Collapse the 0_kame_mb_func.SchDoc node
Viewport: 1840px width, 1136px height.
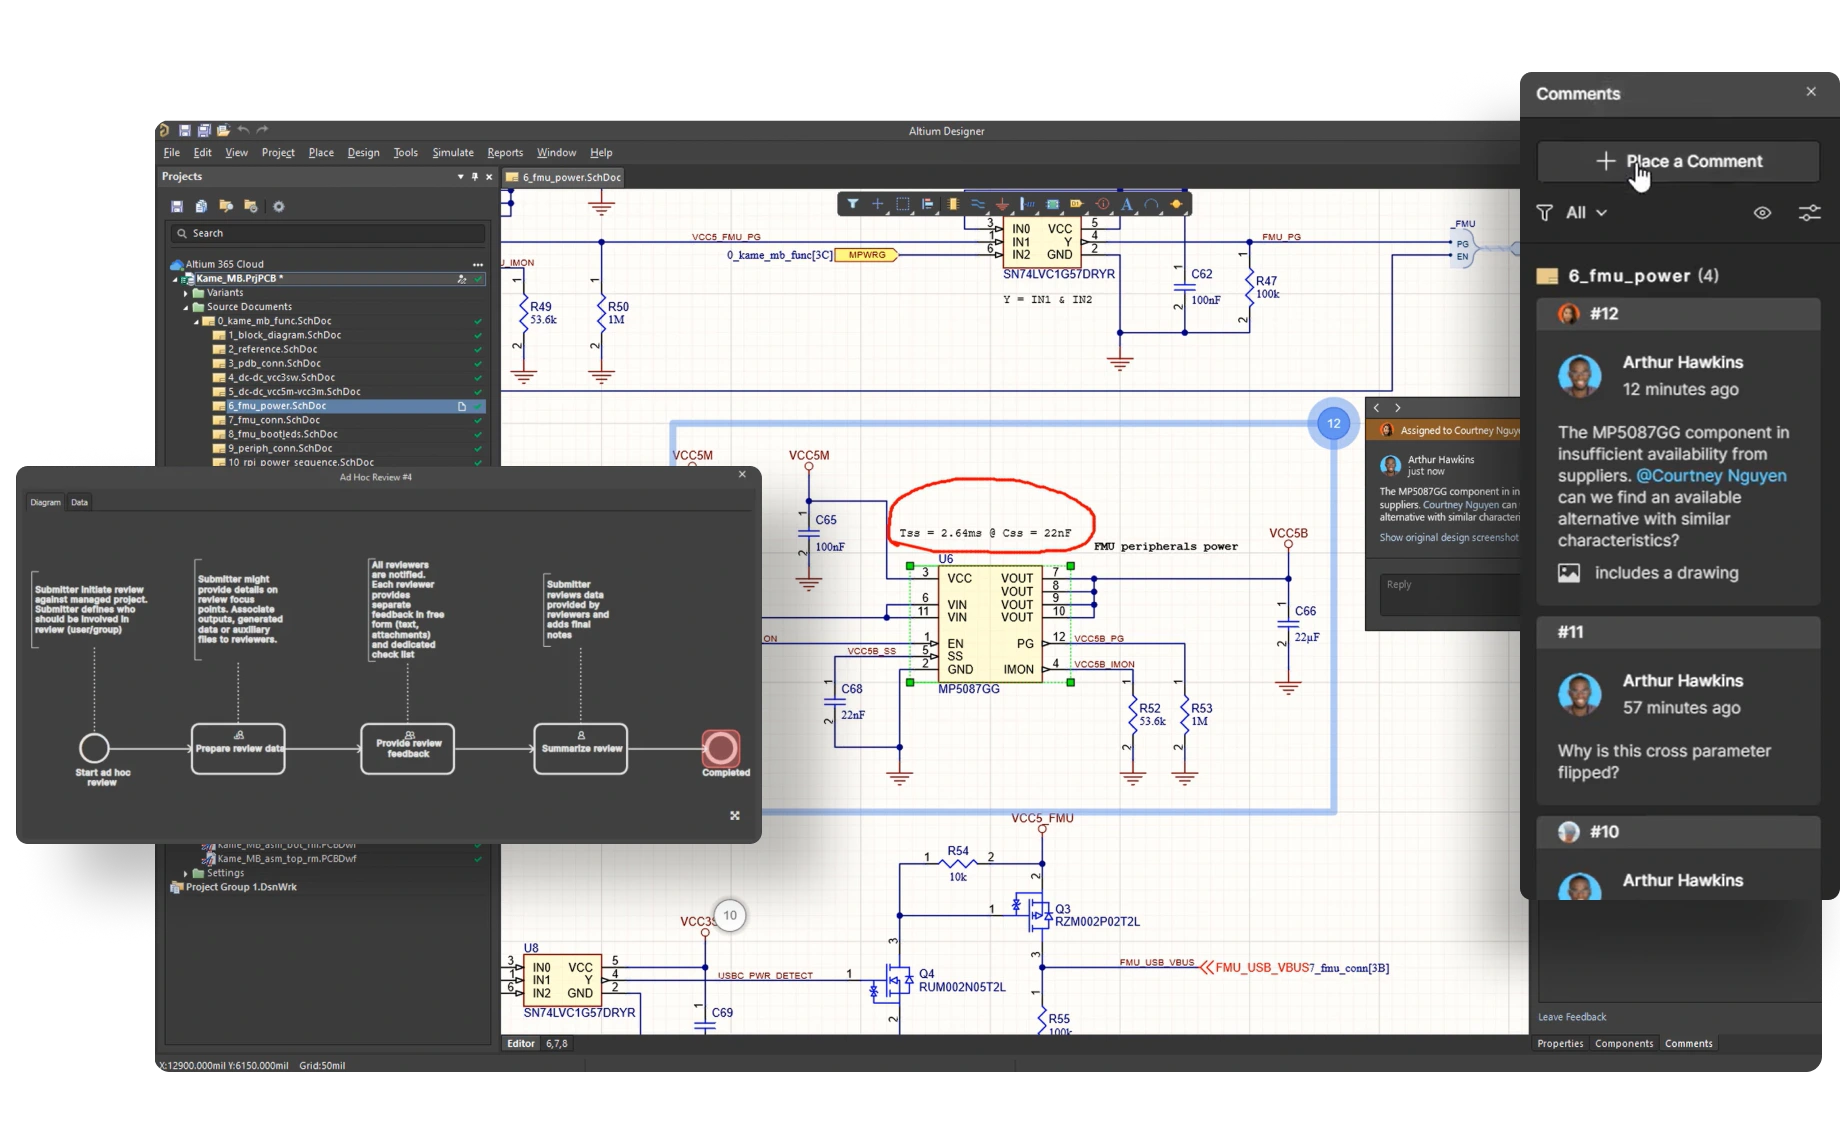pyautogui.click(x=196, y=321)
